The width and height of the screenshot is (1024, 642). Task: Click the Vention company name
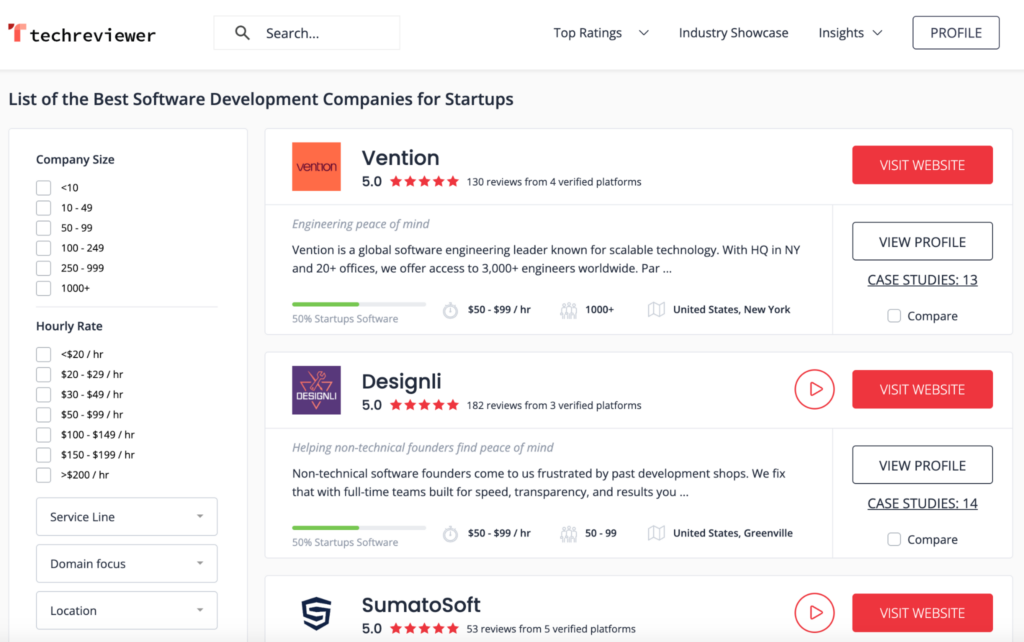[400, 157]
